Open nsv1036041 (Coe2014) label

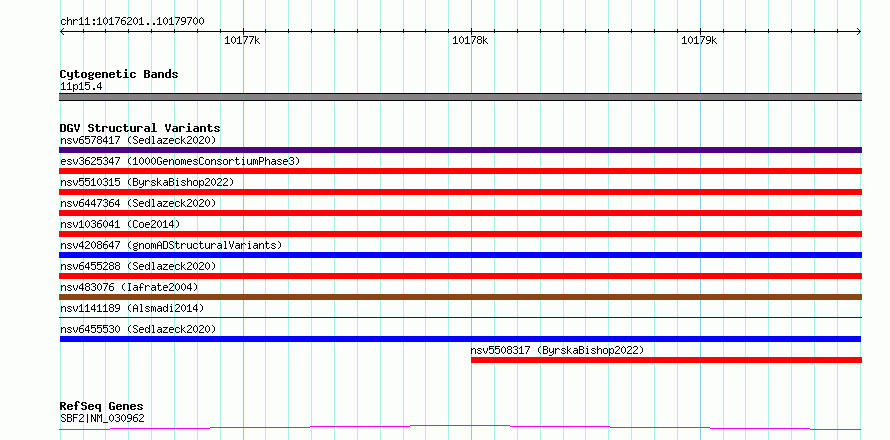(120, 224)
